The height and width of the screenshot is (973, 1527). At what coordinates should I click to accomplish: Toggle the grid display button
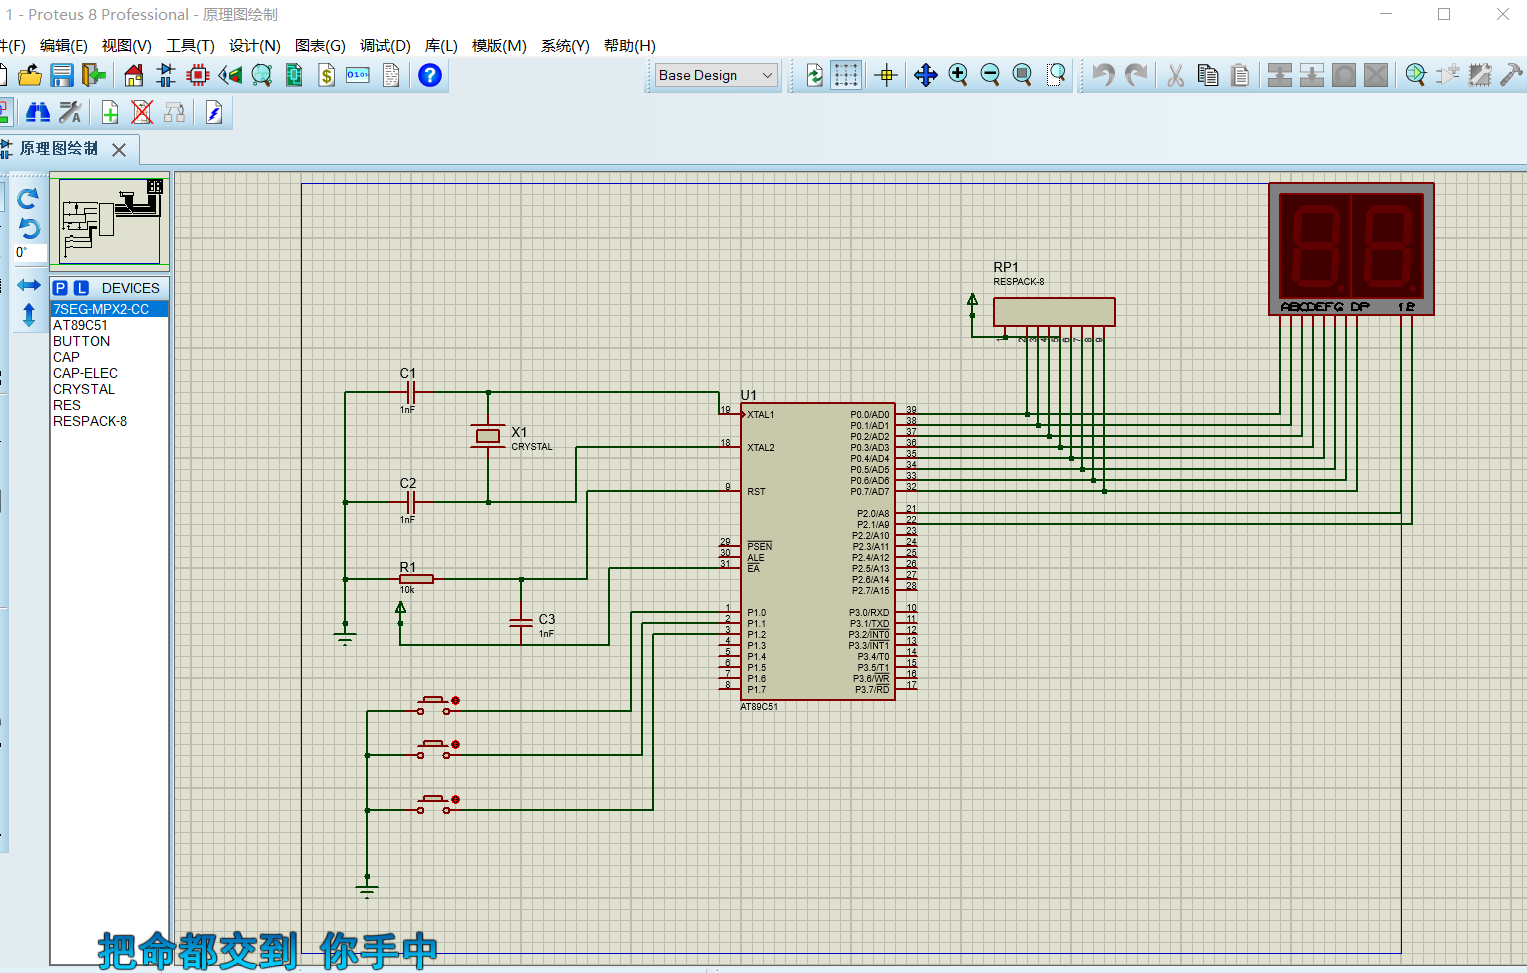coord(846,75)
